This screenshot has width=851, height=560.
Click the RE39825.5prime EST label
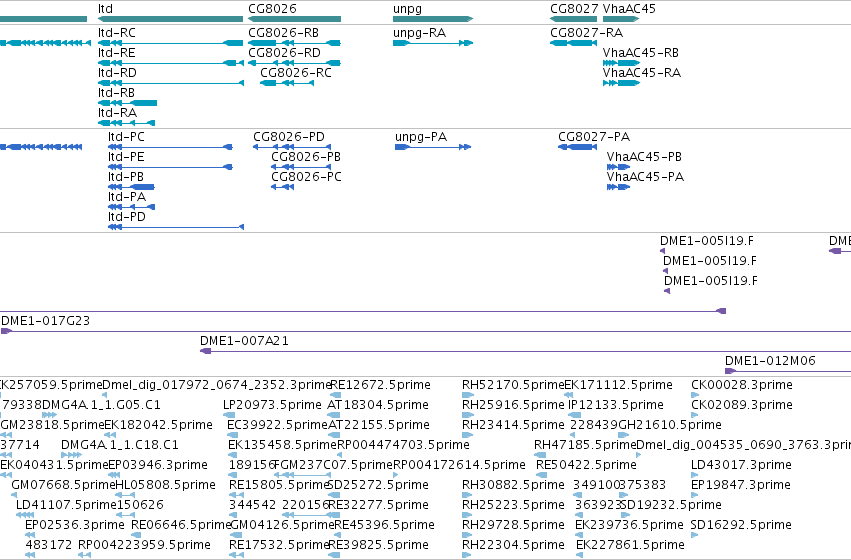[x=378, y=545]
